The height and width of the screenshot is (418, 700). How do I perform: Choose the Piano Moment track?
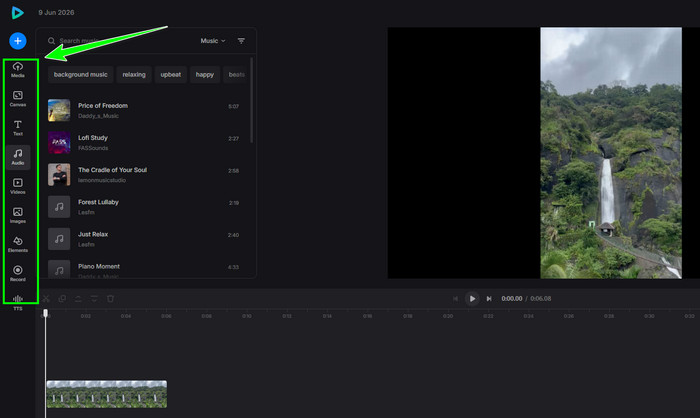click(x=146, y=268)
